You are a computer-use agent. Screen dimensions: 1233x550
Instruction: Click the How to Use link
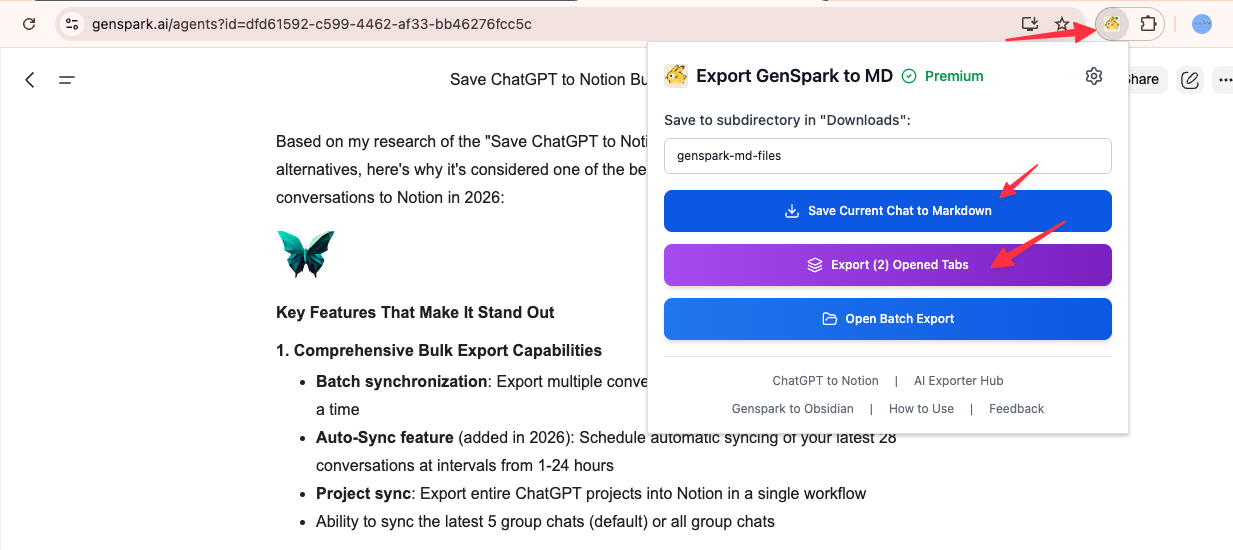pyautogui.click(x=921, y=409)
